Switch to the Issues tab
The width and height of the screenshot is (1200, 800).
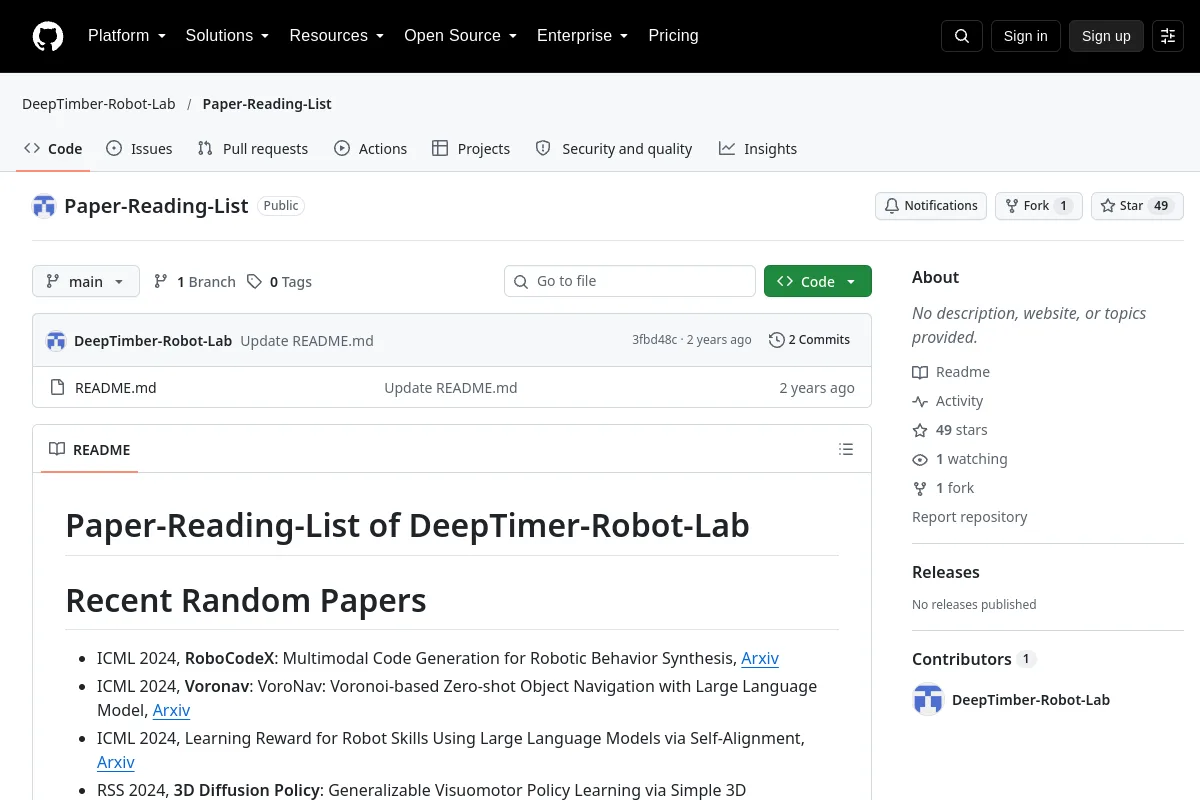coord(139,149)
